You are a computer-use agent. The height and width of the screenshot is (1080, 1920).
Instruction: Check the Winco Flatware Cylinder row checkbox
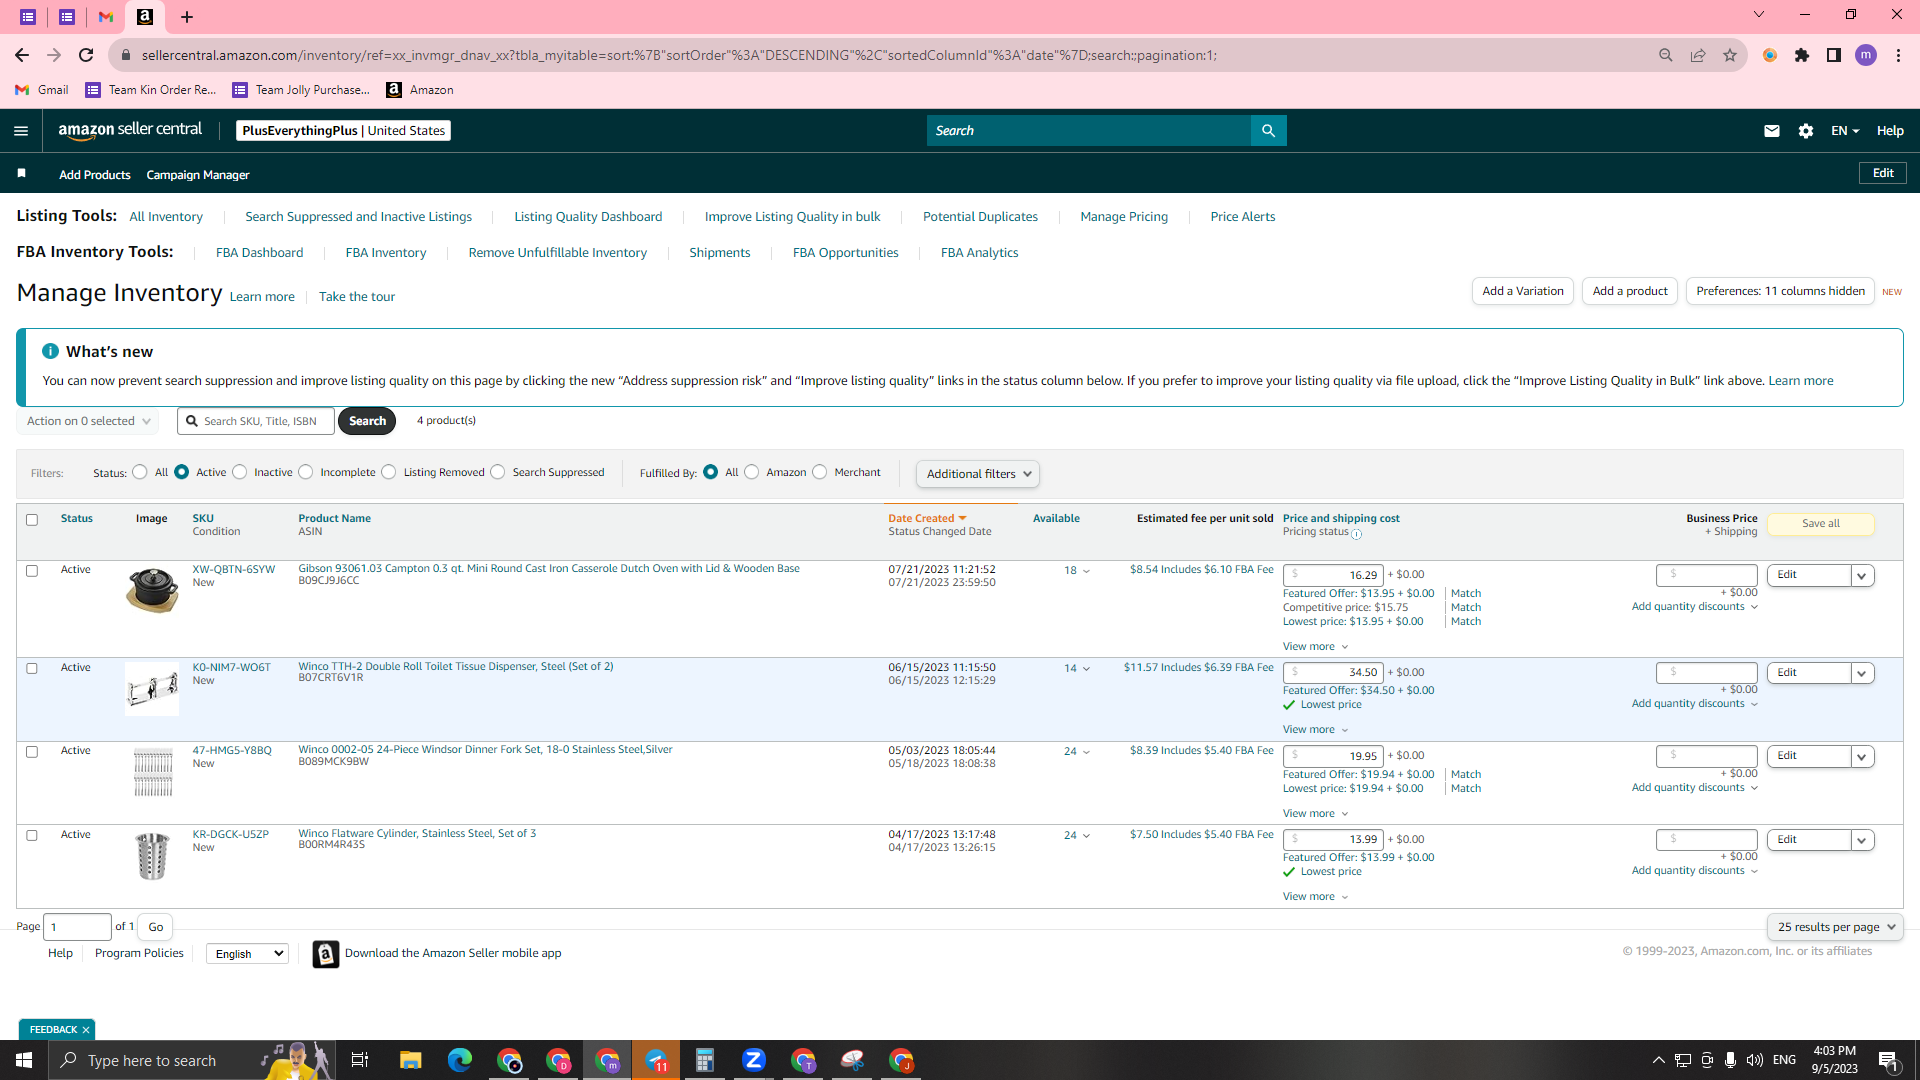click(32, 836)
